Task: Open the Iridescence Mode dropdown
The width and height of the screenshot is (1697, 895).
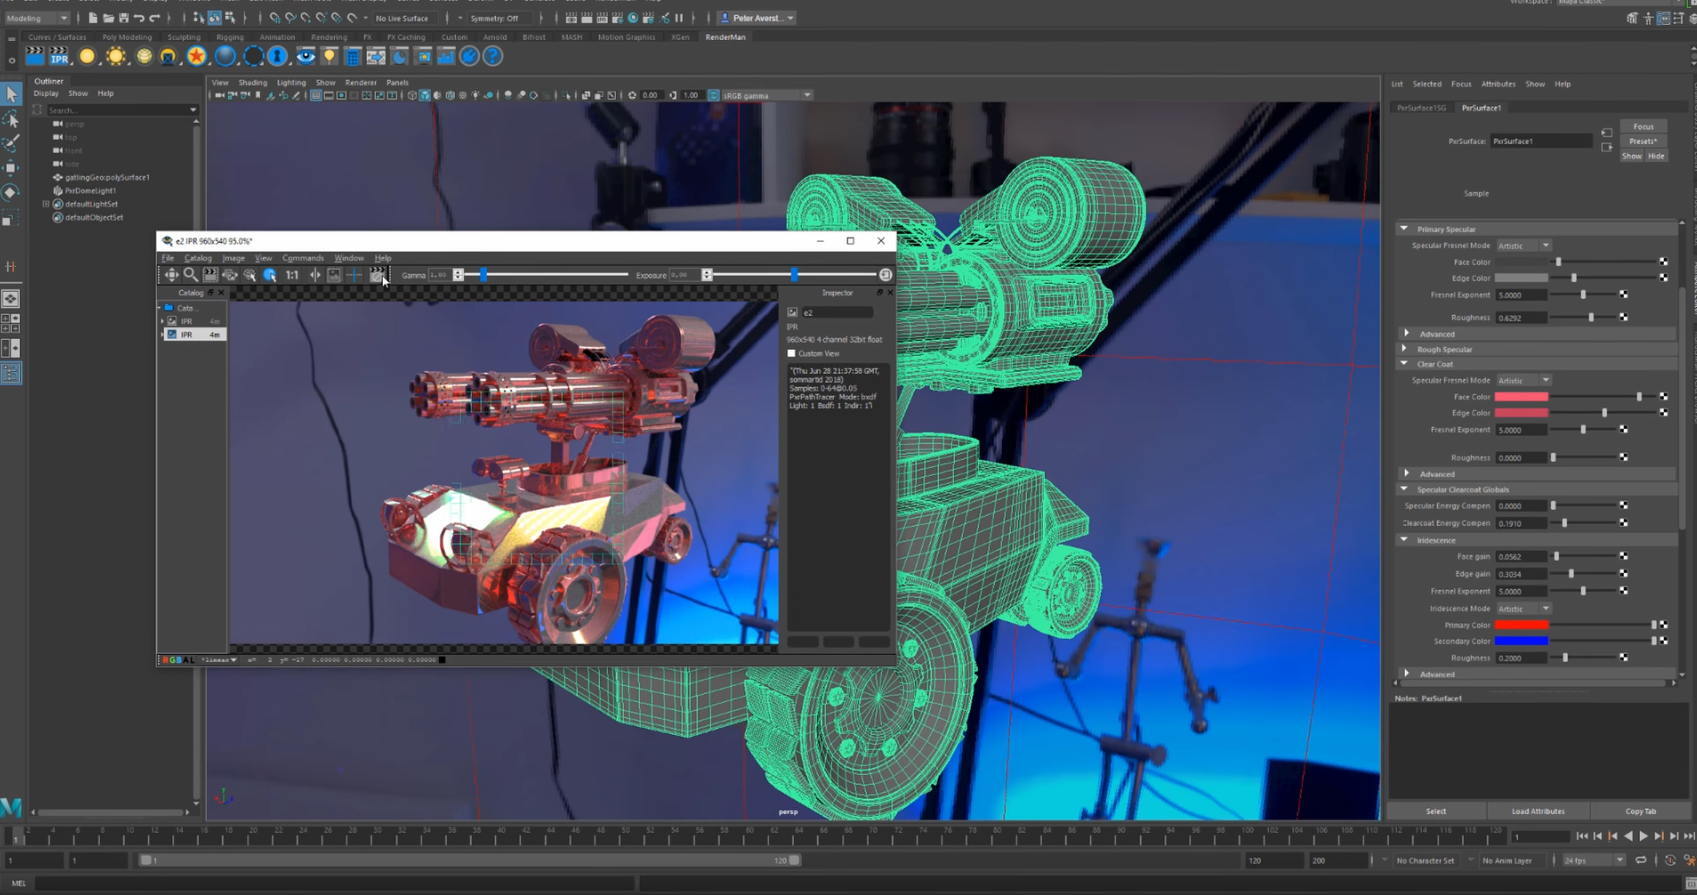Action: point(1523,608)
